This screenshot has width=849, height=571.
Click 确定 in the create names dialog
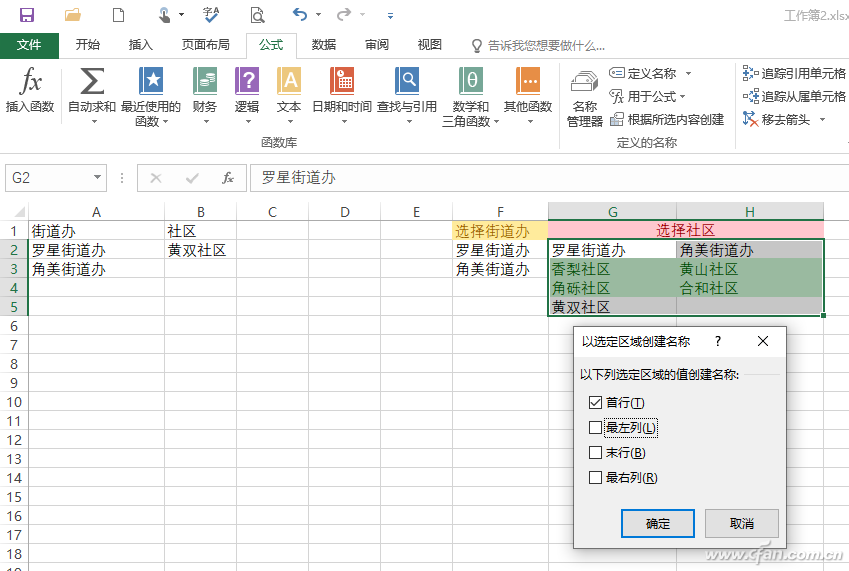[x=658, y=523]
